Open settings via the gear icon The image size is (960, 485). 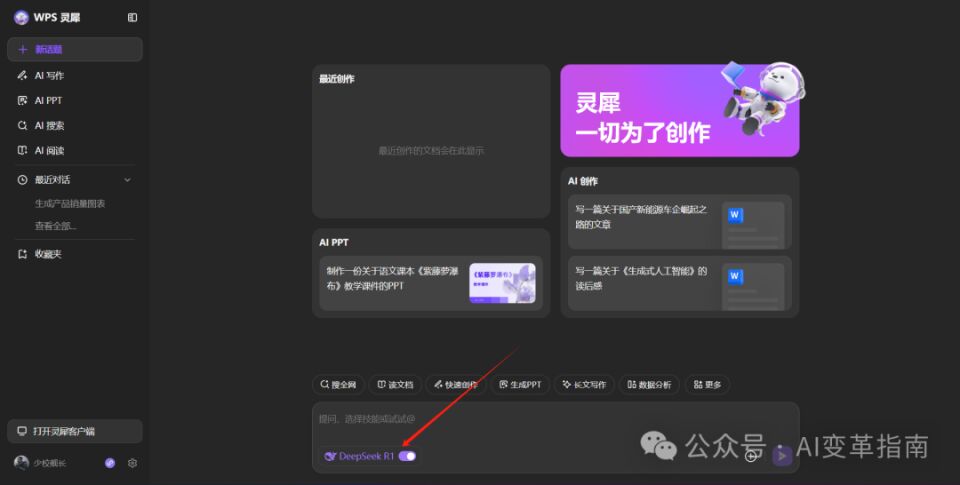coord(132,463)
